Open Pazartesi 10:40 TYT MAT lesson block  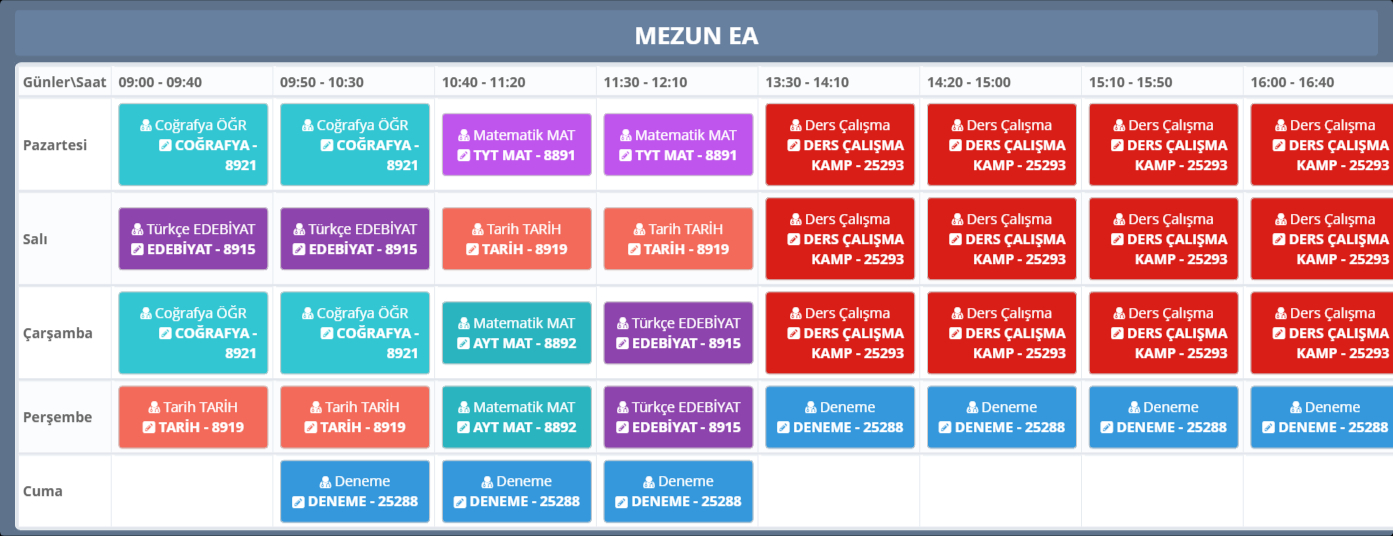click(517, 145)
